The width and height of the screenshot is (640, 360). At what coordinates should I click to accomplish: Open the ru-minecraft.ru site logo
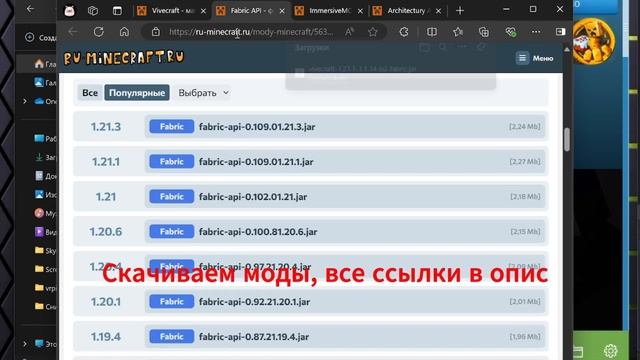(x=124, y=58)
